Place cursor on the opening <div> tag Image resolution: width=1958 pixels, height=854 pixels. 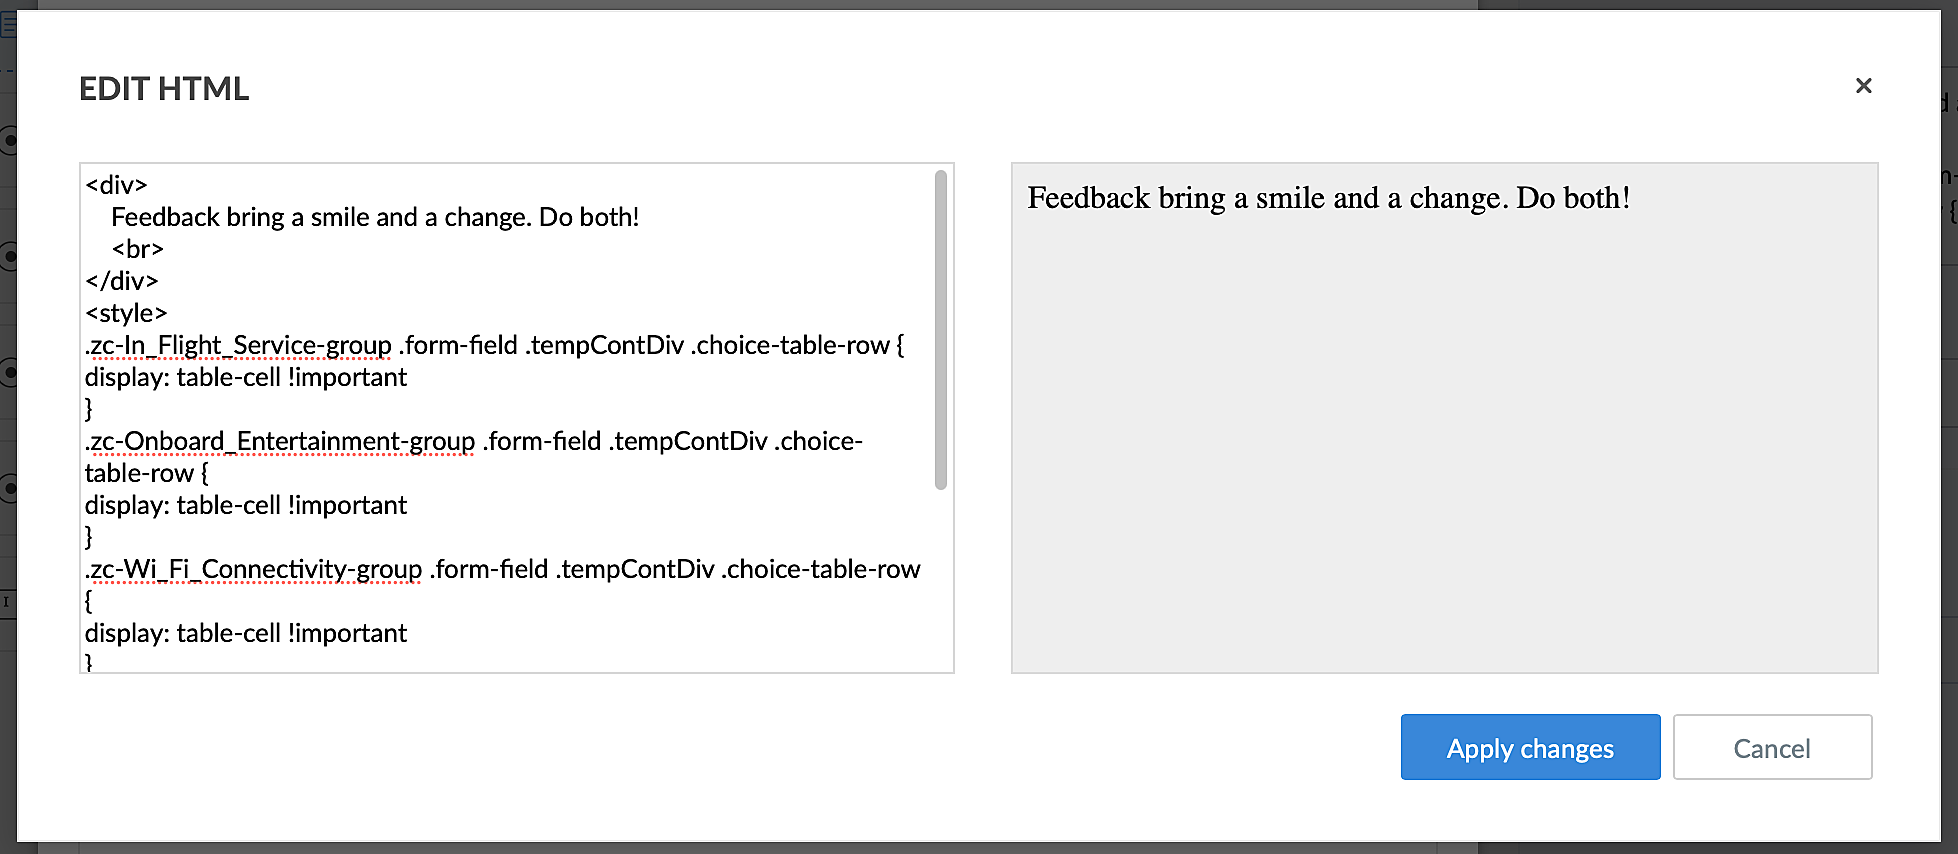tap(117, 185)
